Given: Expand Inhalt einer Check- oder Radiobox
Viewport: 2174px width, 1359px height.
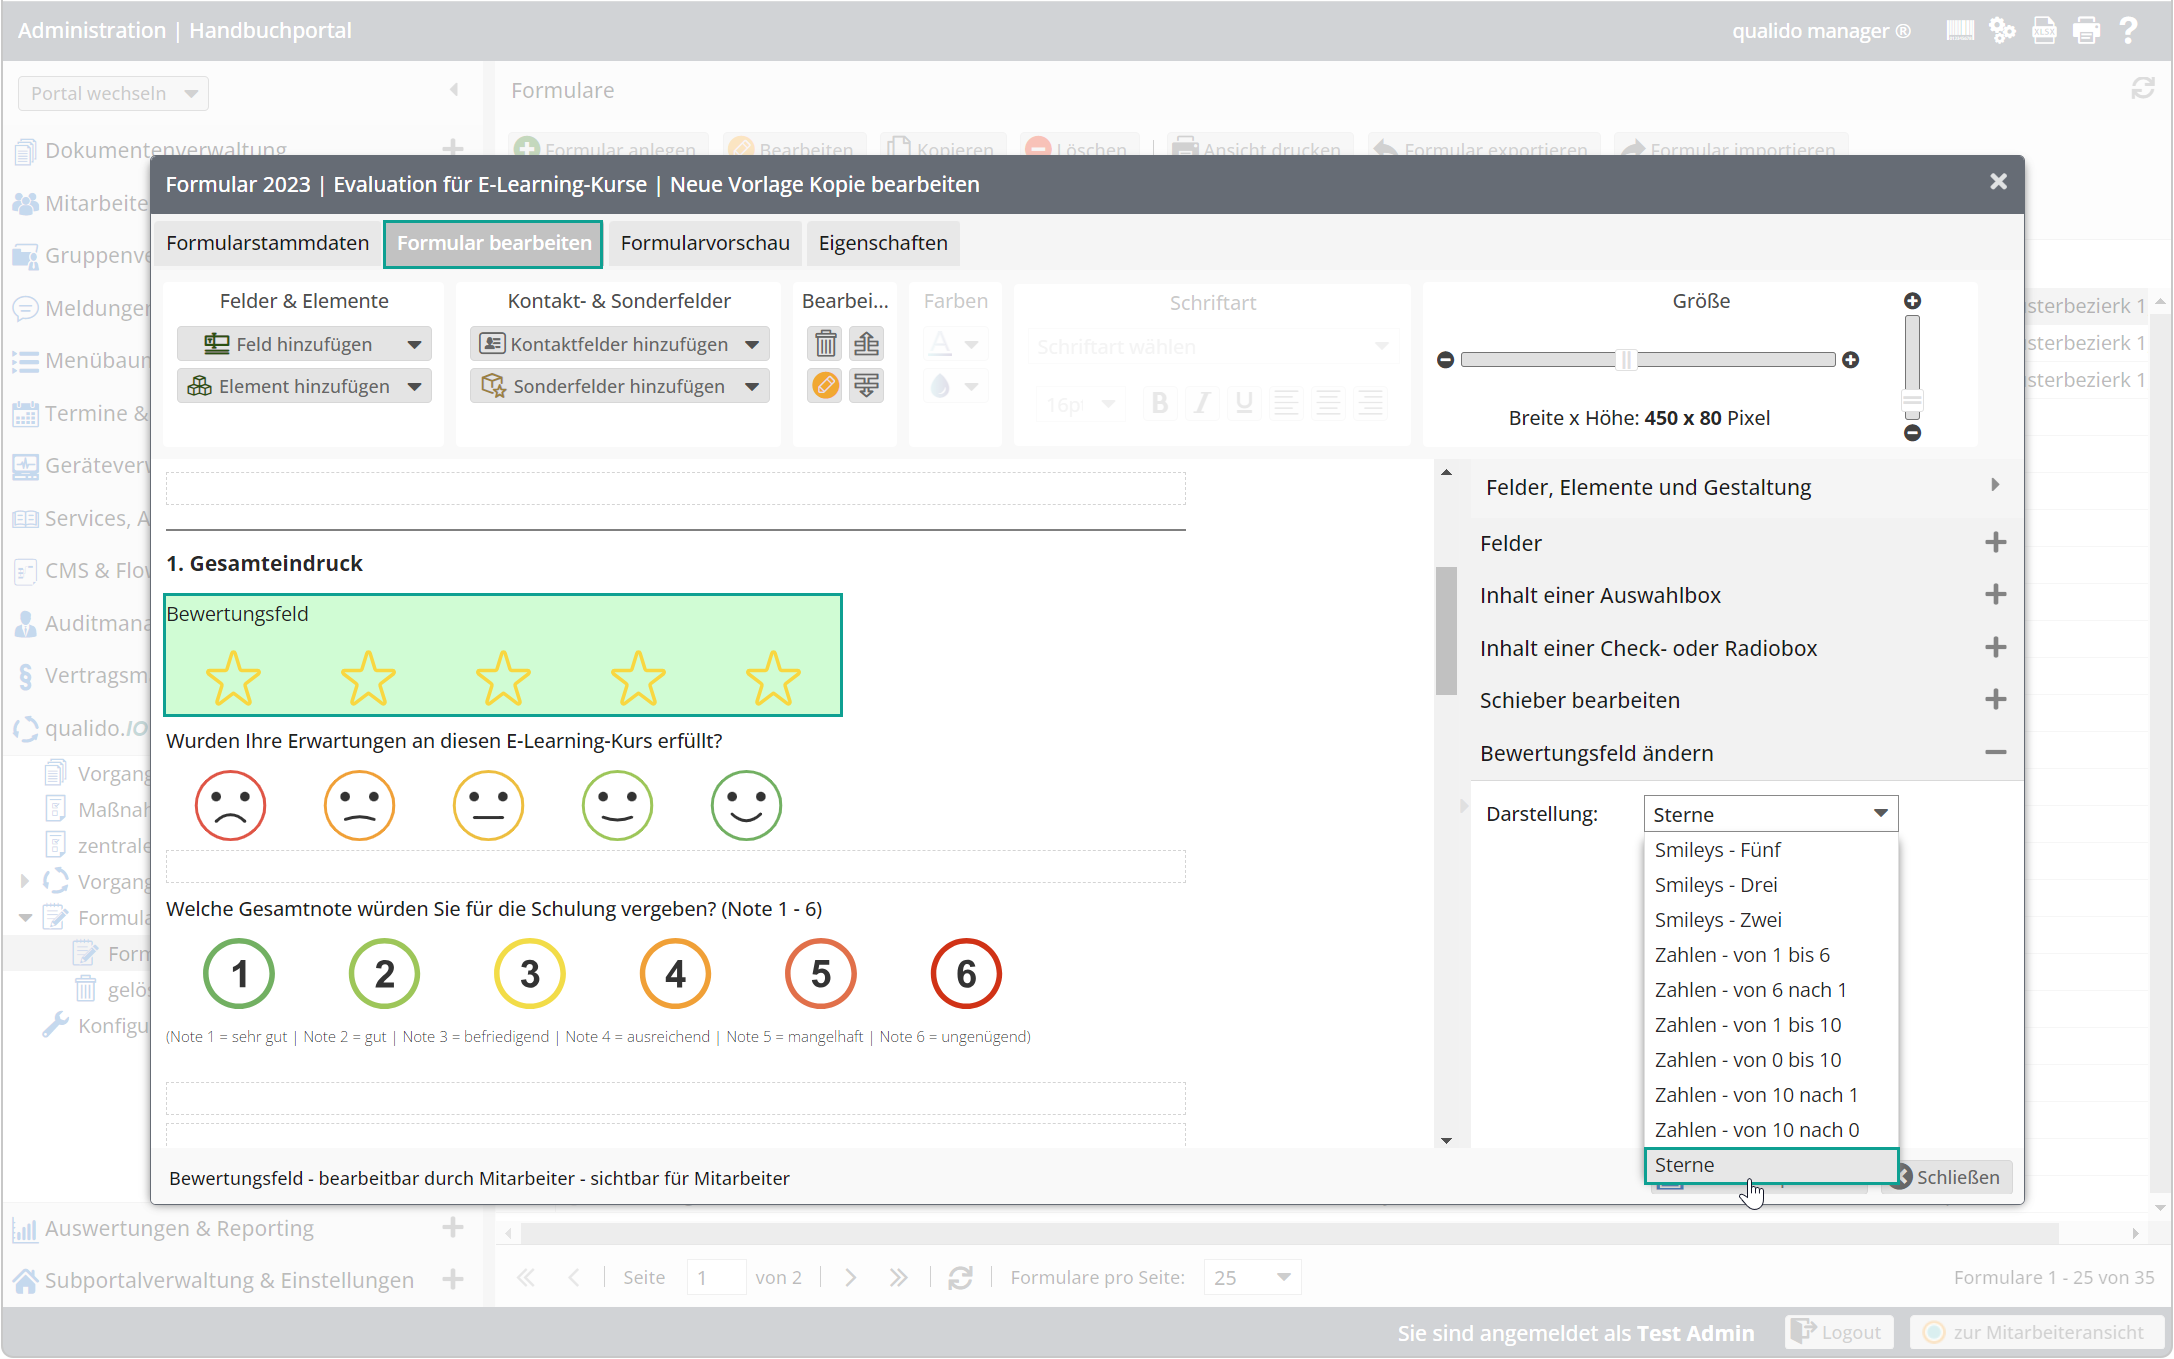Looking at the screenshot, I should [1995, 648].
